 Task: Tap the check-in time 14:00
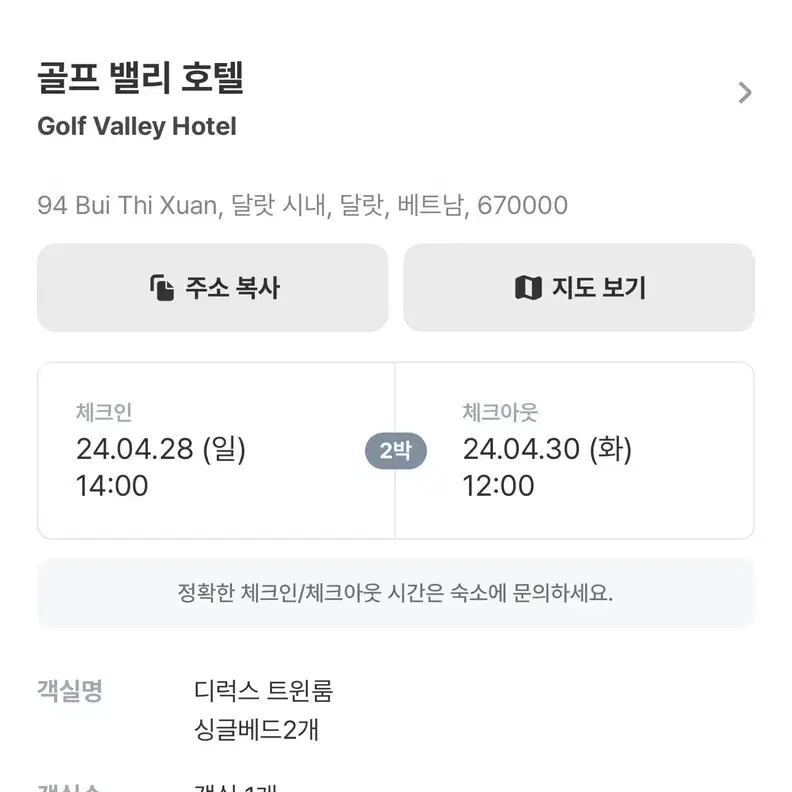point(112,486)
